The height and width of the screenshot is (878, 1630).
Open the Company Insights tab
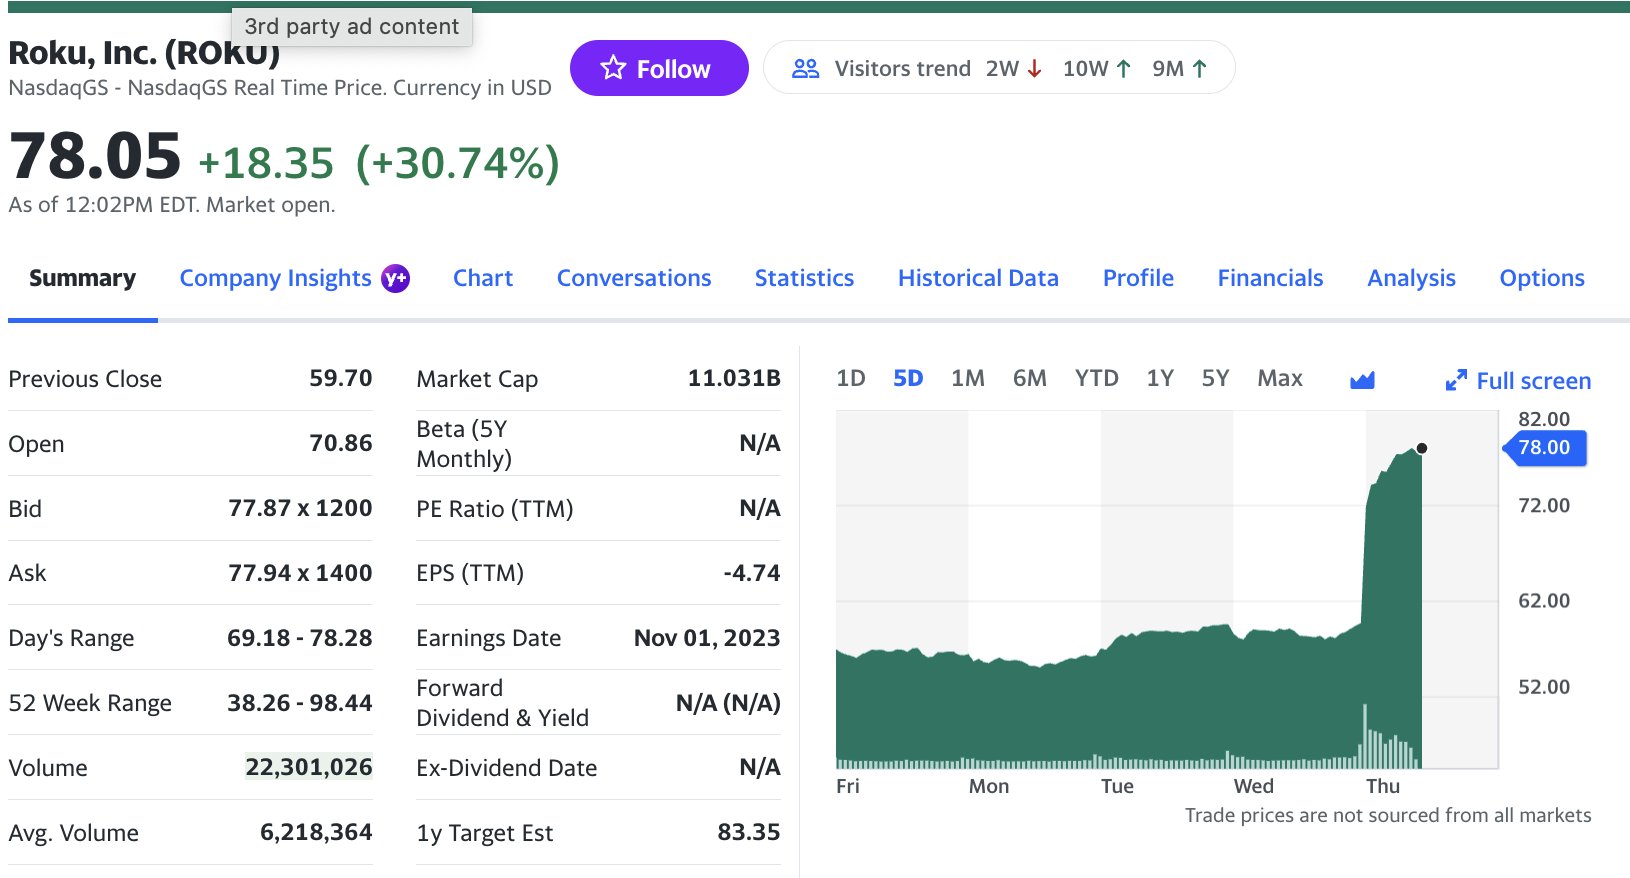(275, 278)
